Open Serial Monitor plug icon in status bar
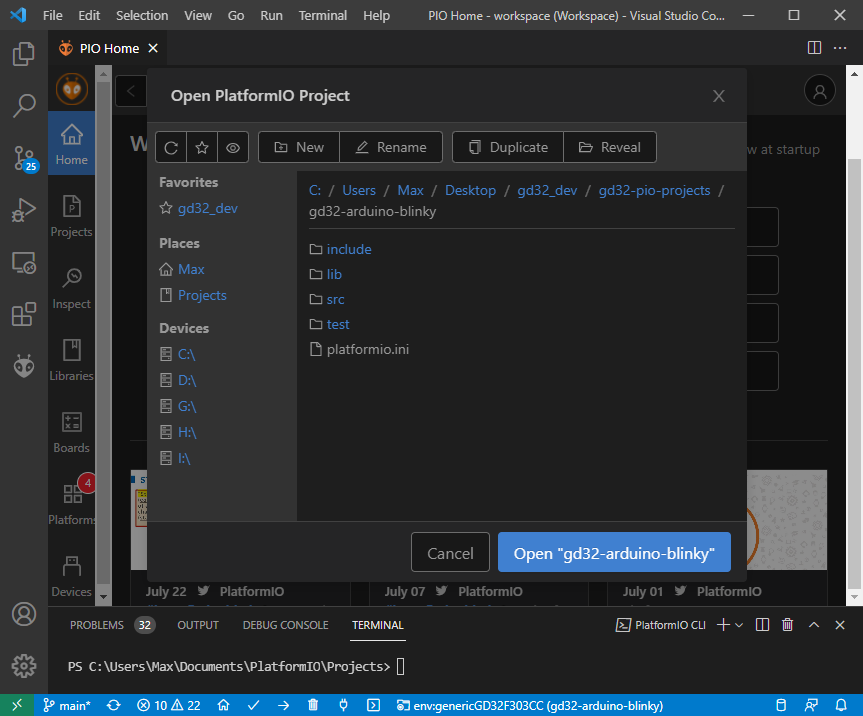The width and height of the screenshot is (863, 716). point(343,705)
